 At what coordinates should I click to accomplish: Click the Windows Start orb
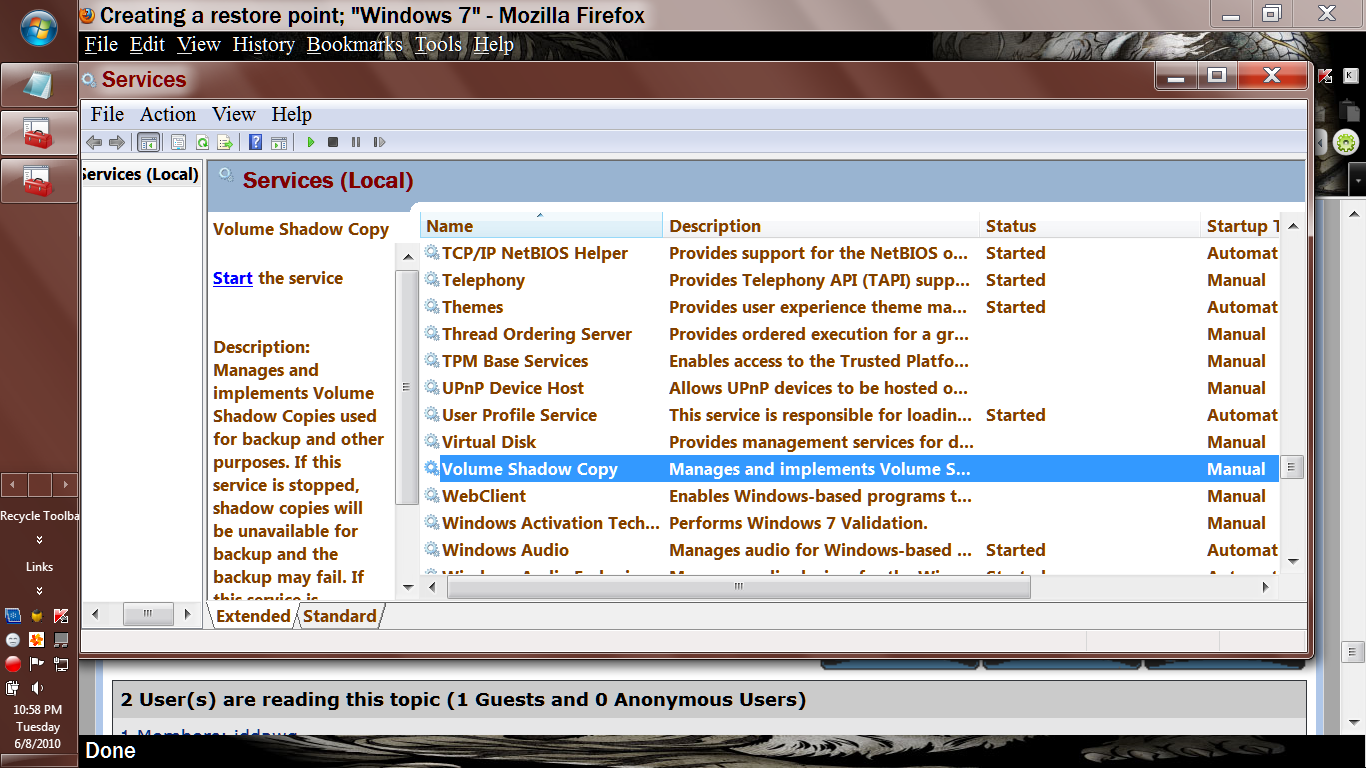(38, 29)
